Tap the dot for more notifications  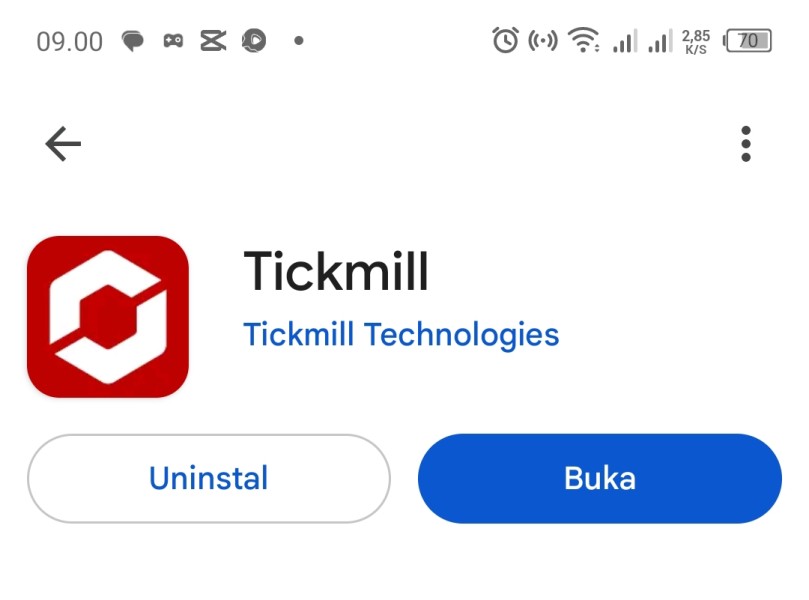[298, 41]
